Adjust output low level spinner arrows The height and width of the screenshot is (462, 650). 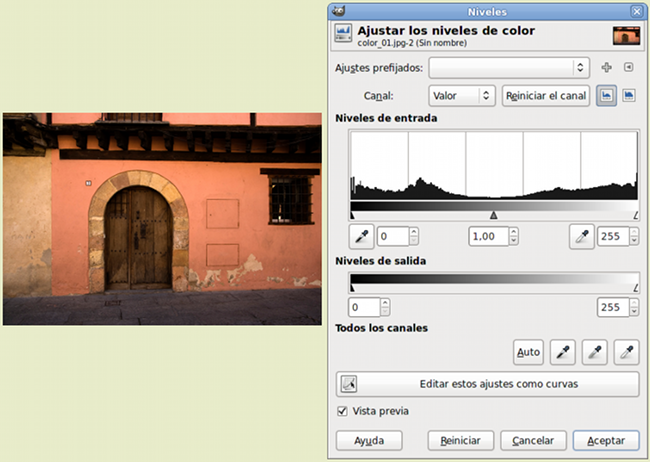(385, 307)
